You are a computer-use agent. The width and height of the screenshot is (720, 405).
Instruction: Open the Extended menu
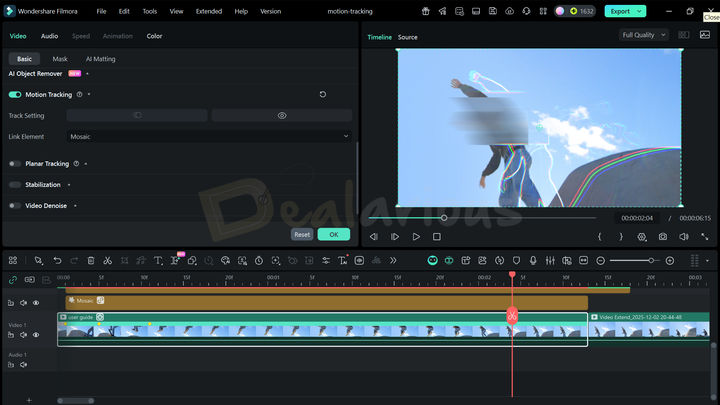click(x=209, y=11)
